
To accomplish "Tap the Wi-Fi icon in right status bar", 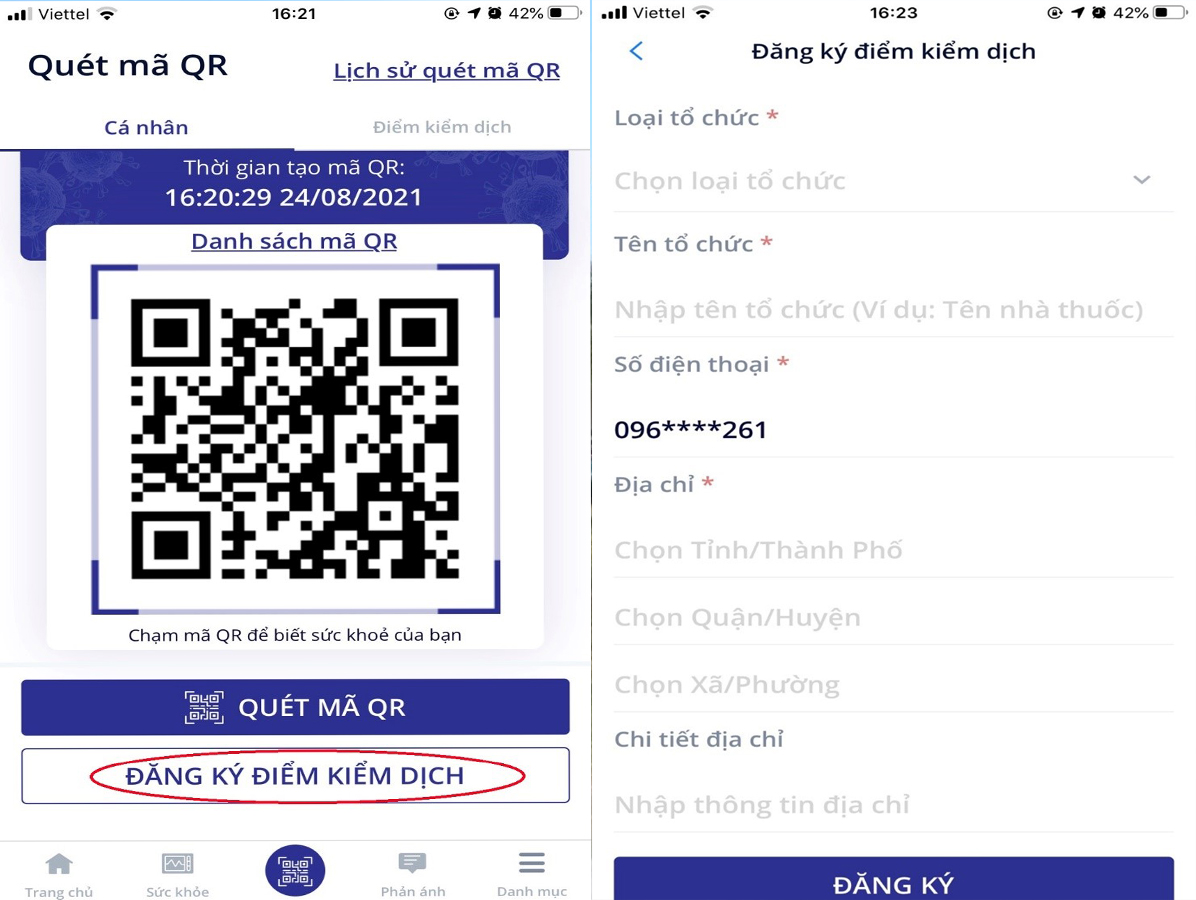I will tap(702, 13).
